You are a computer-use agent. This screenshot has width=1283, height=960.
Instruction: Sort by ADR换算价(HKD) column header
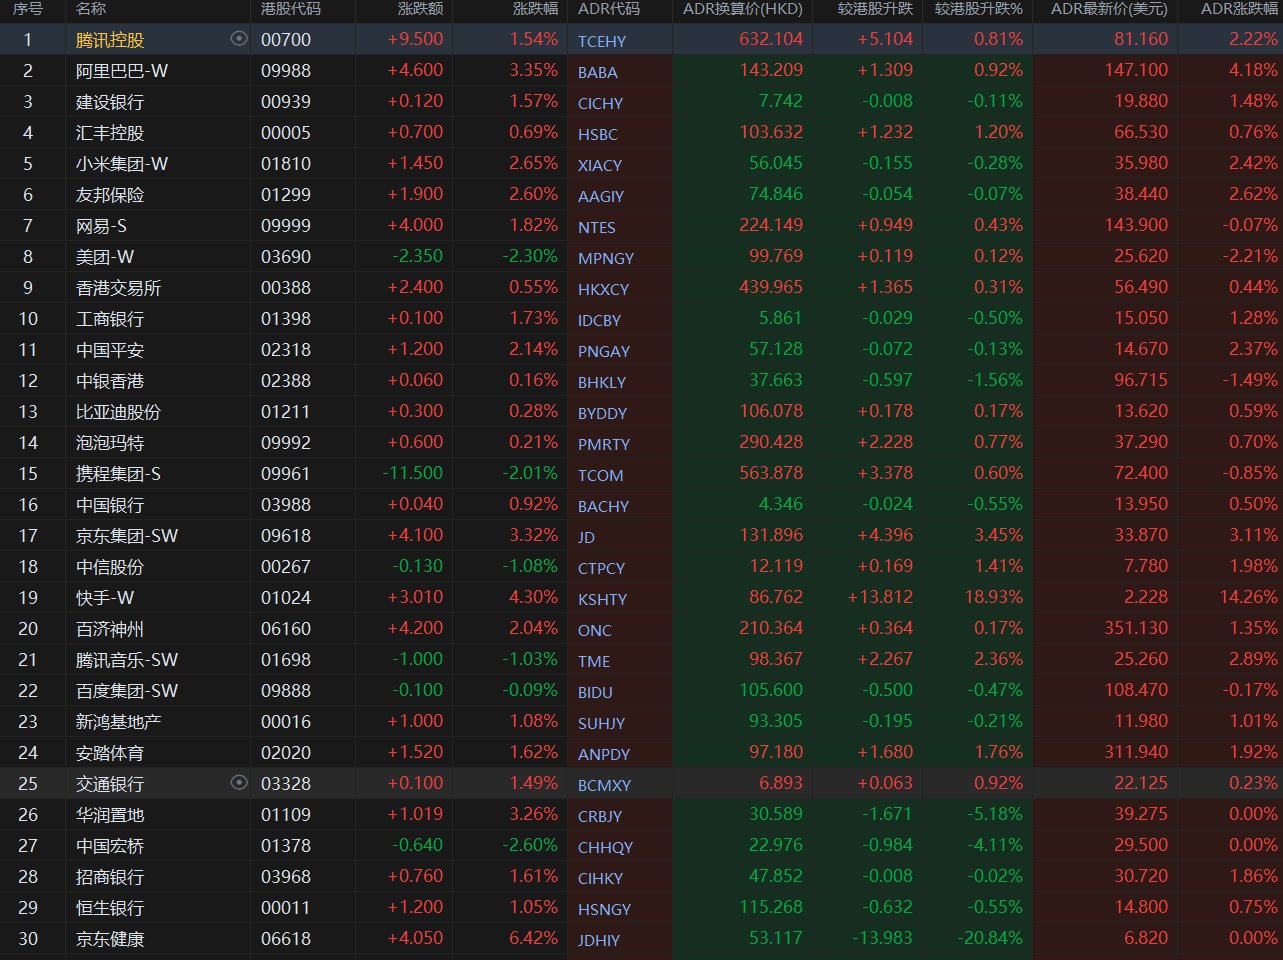[743, 9]
